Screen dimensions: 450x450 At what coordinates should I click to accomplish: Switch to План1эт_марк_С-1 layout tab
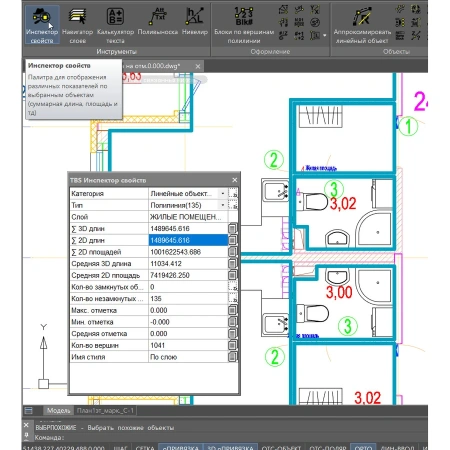tap(105, 410)
